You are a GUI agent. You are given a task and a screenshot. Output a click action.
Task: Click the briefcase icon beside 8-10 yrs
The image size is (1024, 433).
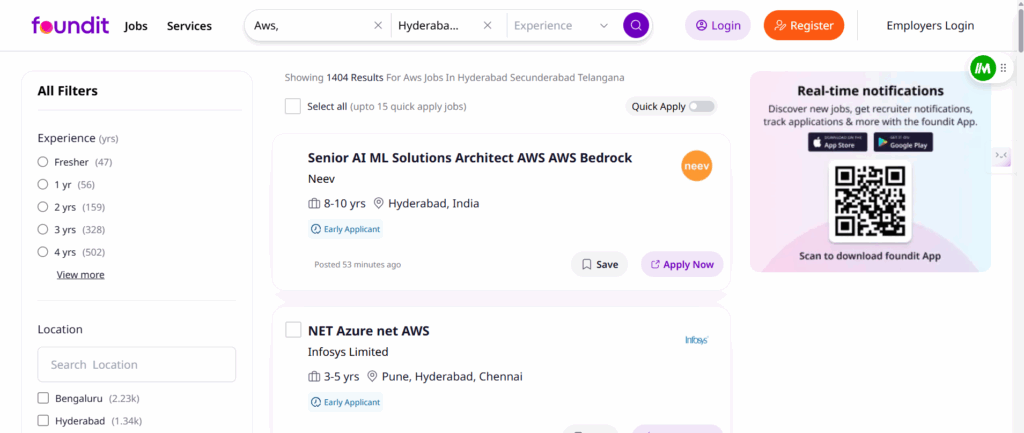pos(314,204)
